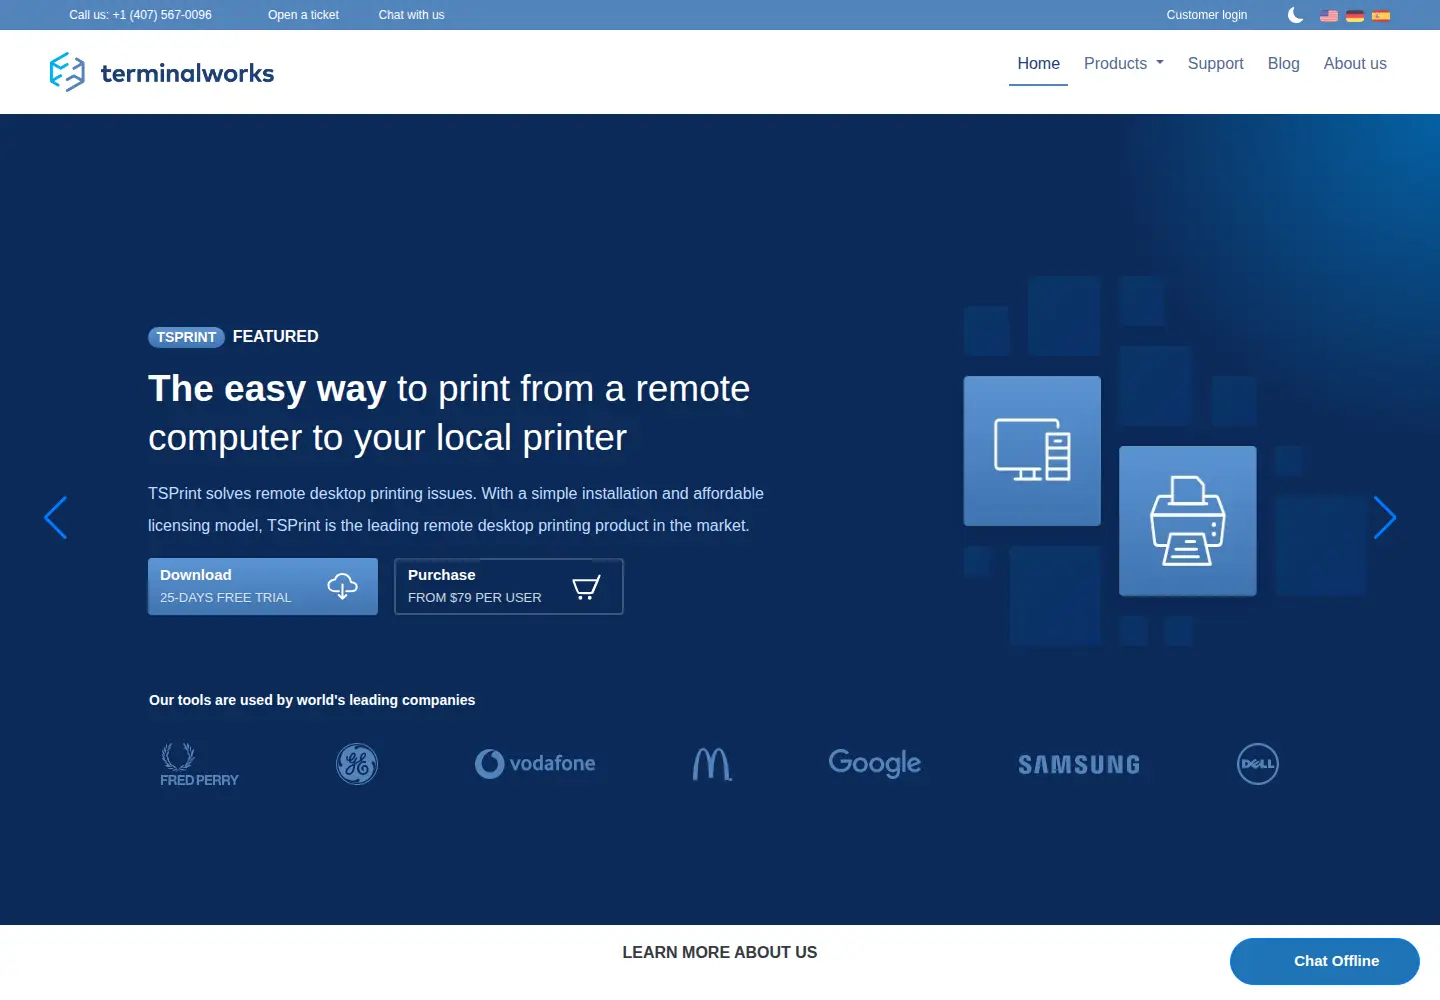Click Chat with us link

click(x=411, y=15)
